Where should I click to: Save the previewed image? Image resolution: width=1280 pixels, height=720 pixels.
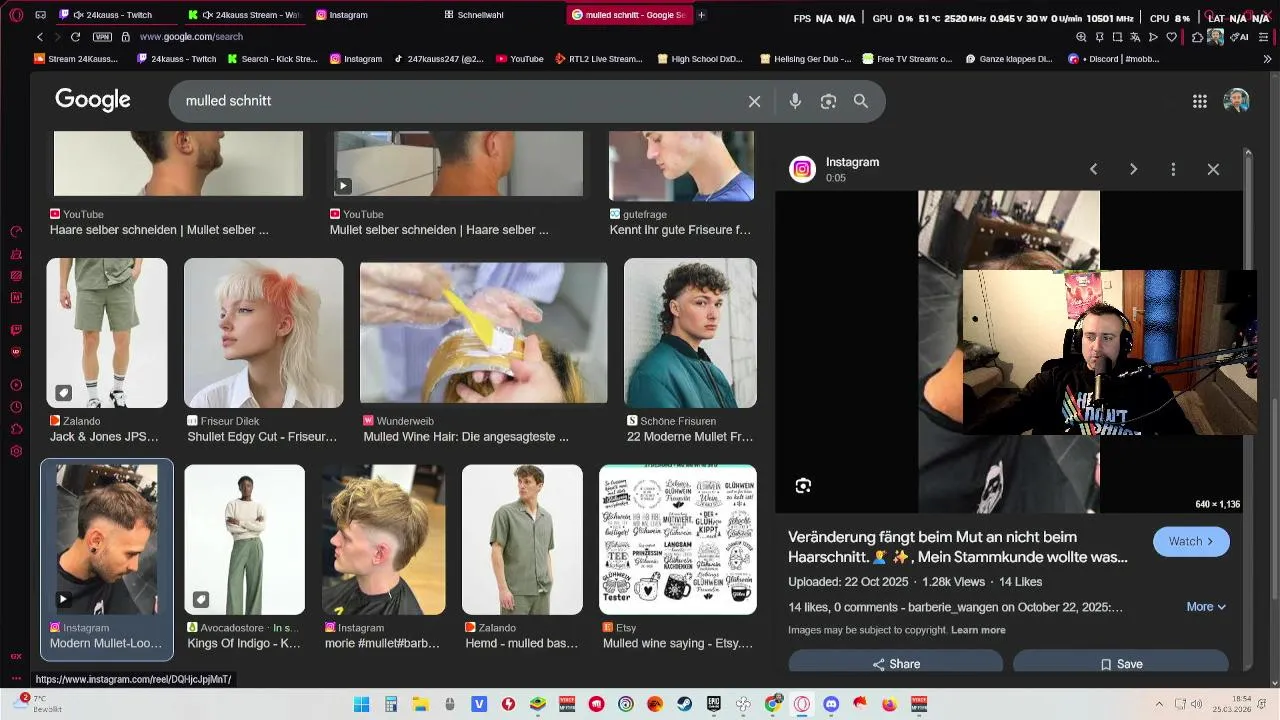pyautogui.click(x=1121, y=664)
